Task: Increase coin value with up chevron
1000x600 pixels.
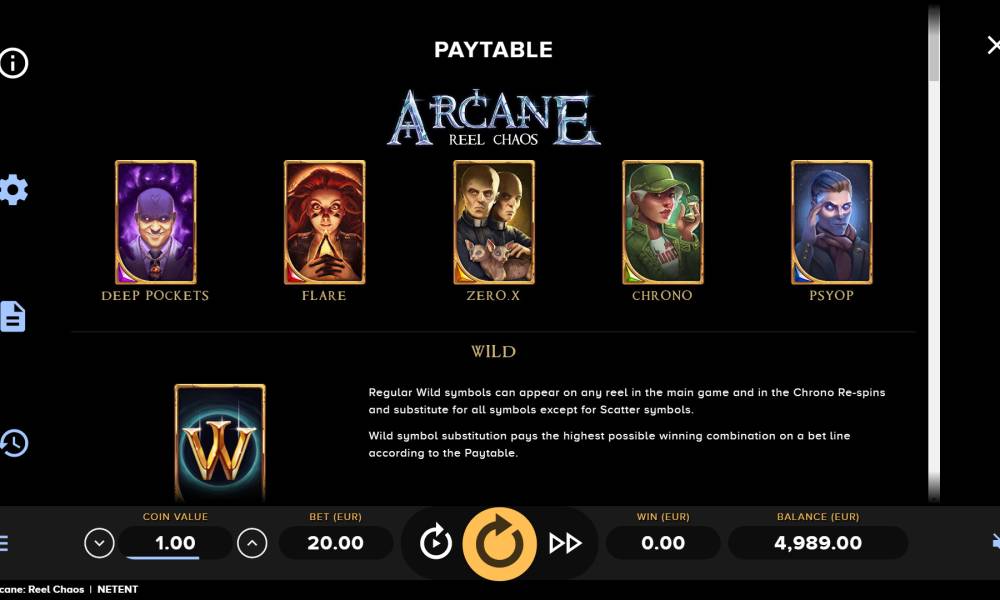Action: pyautogui.click(x=252, y=543)
